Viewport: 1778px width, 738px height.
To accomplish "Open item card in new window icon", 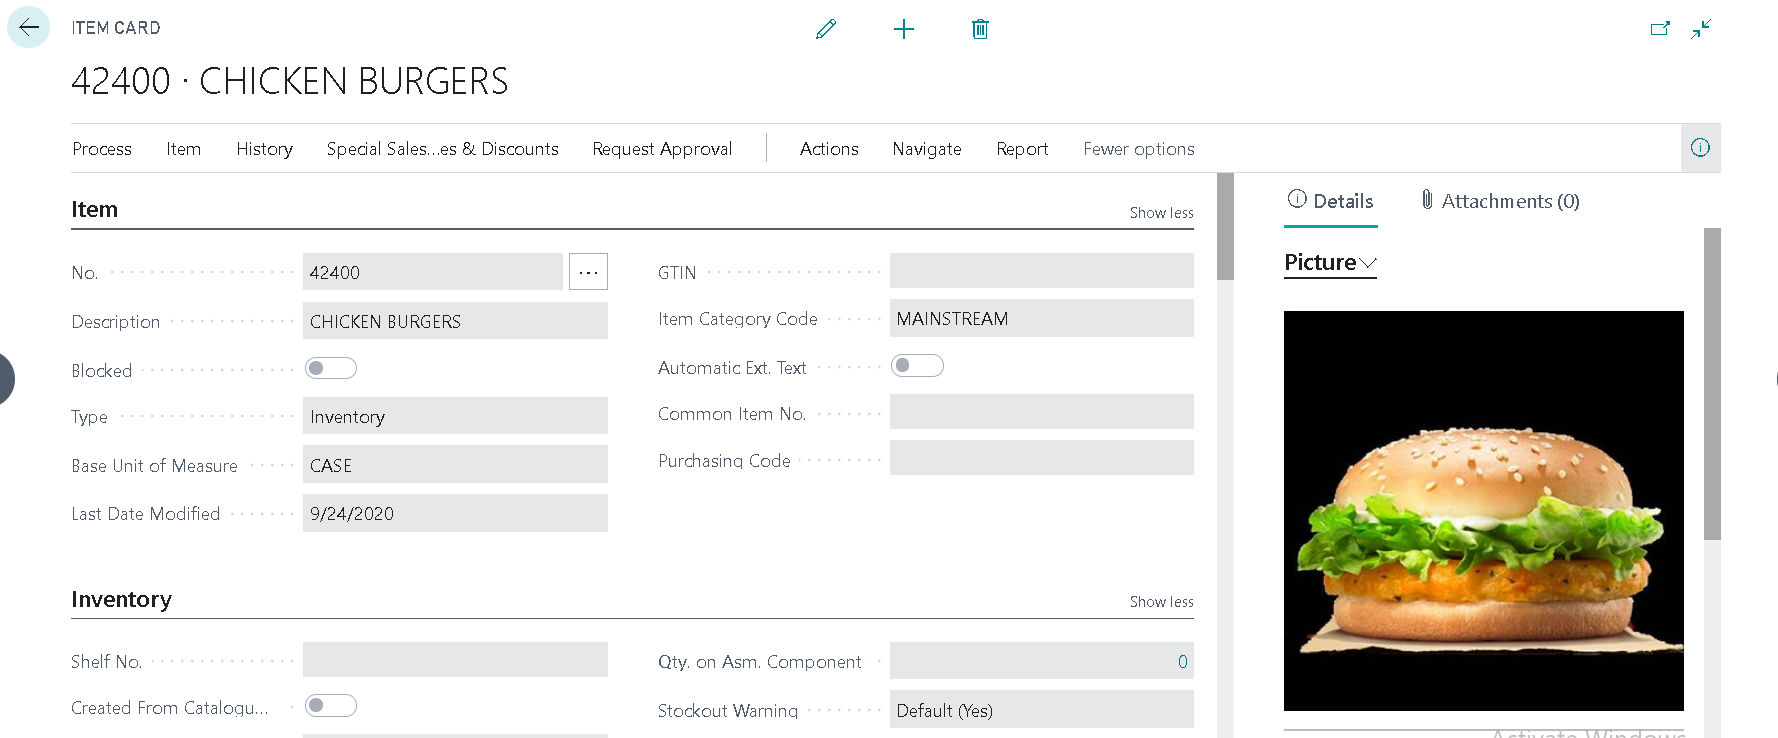I will tap(1660, 29).
